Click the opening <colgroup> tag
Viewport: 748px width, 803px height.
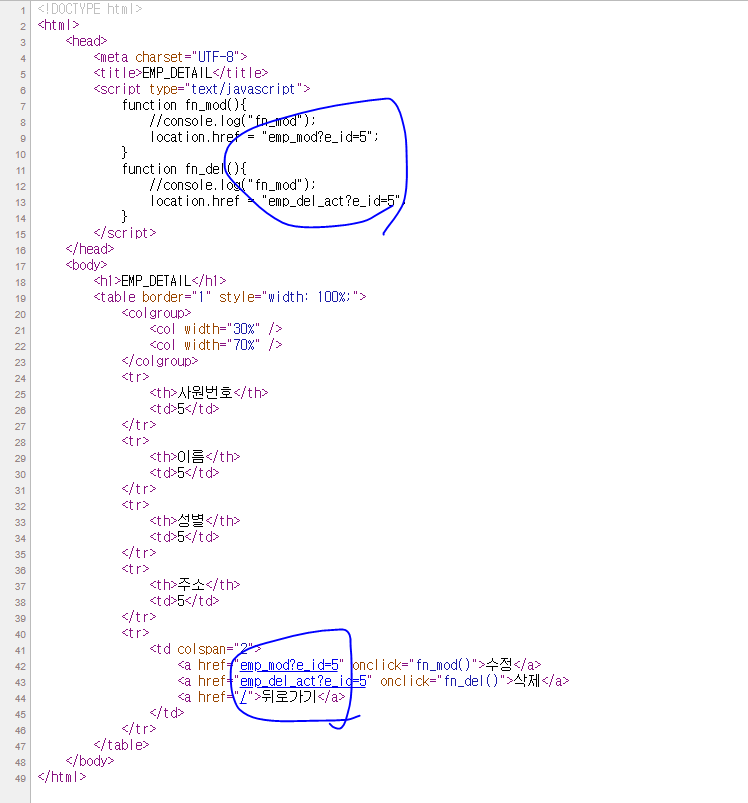(156, 313)
